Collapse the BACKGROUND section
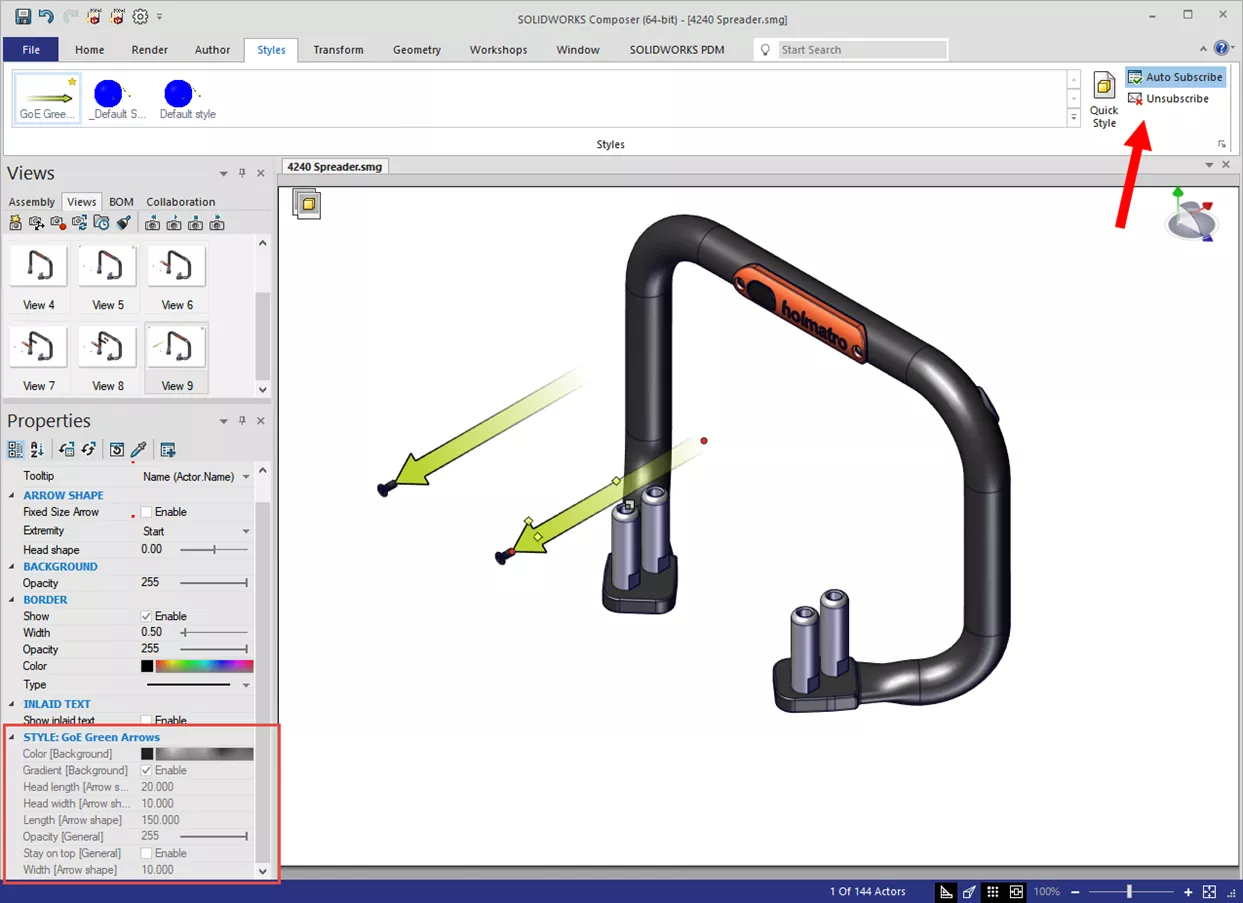Viewport: 1243px width, 903px height. click(x=12, y=566)
